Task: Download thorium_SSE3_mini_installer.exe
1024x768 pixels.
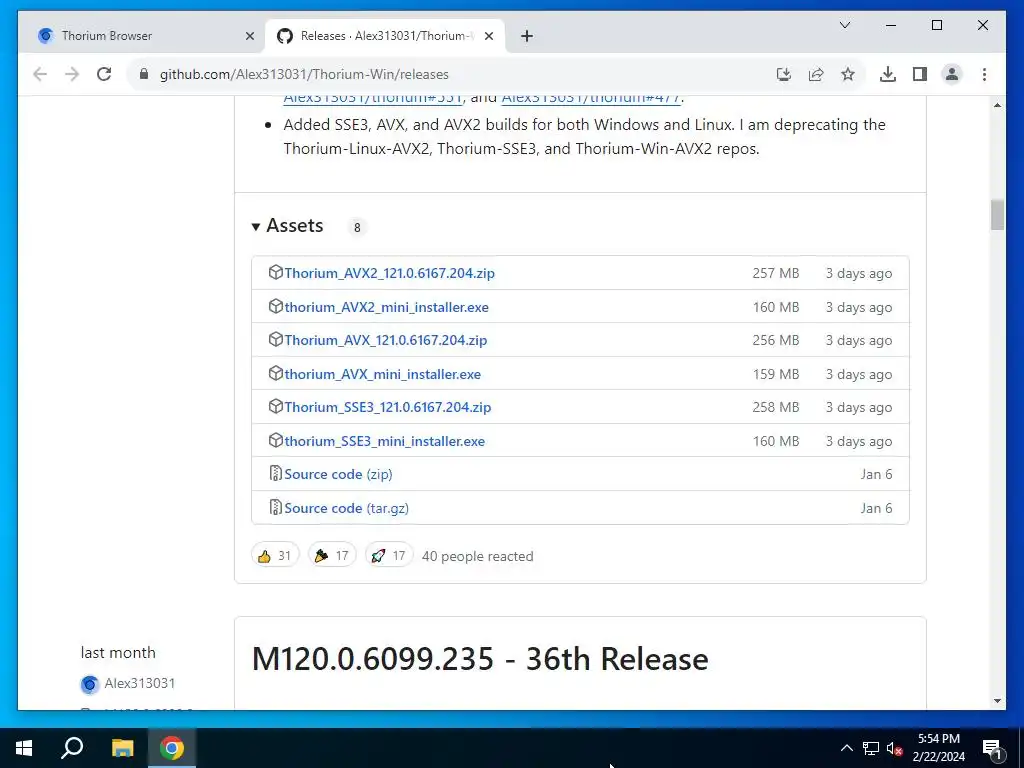Action: (x=384, y=441)
